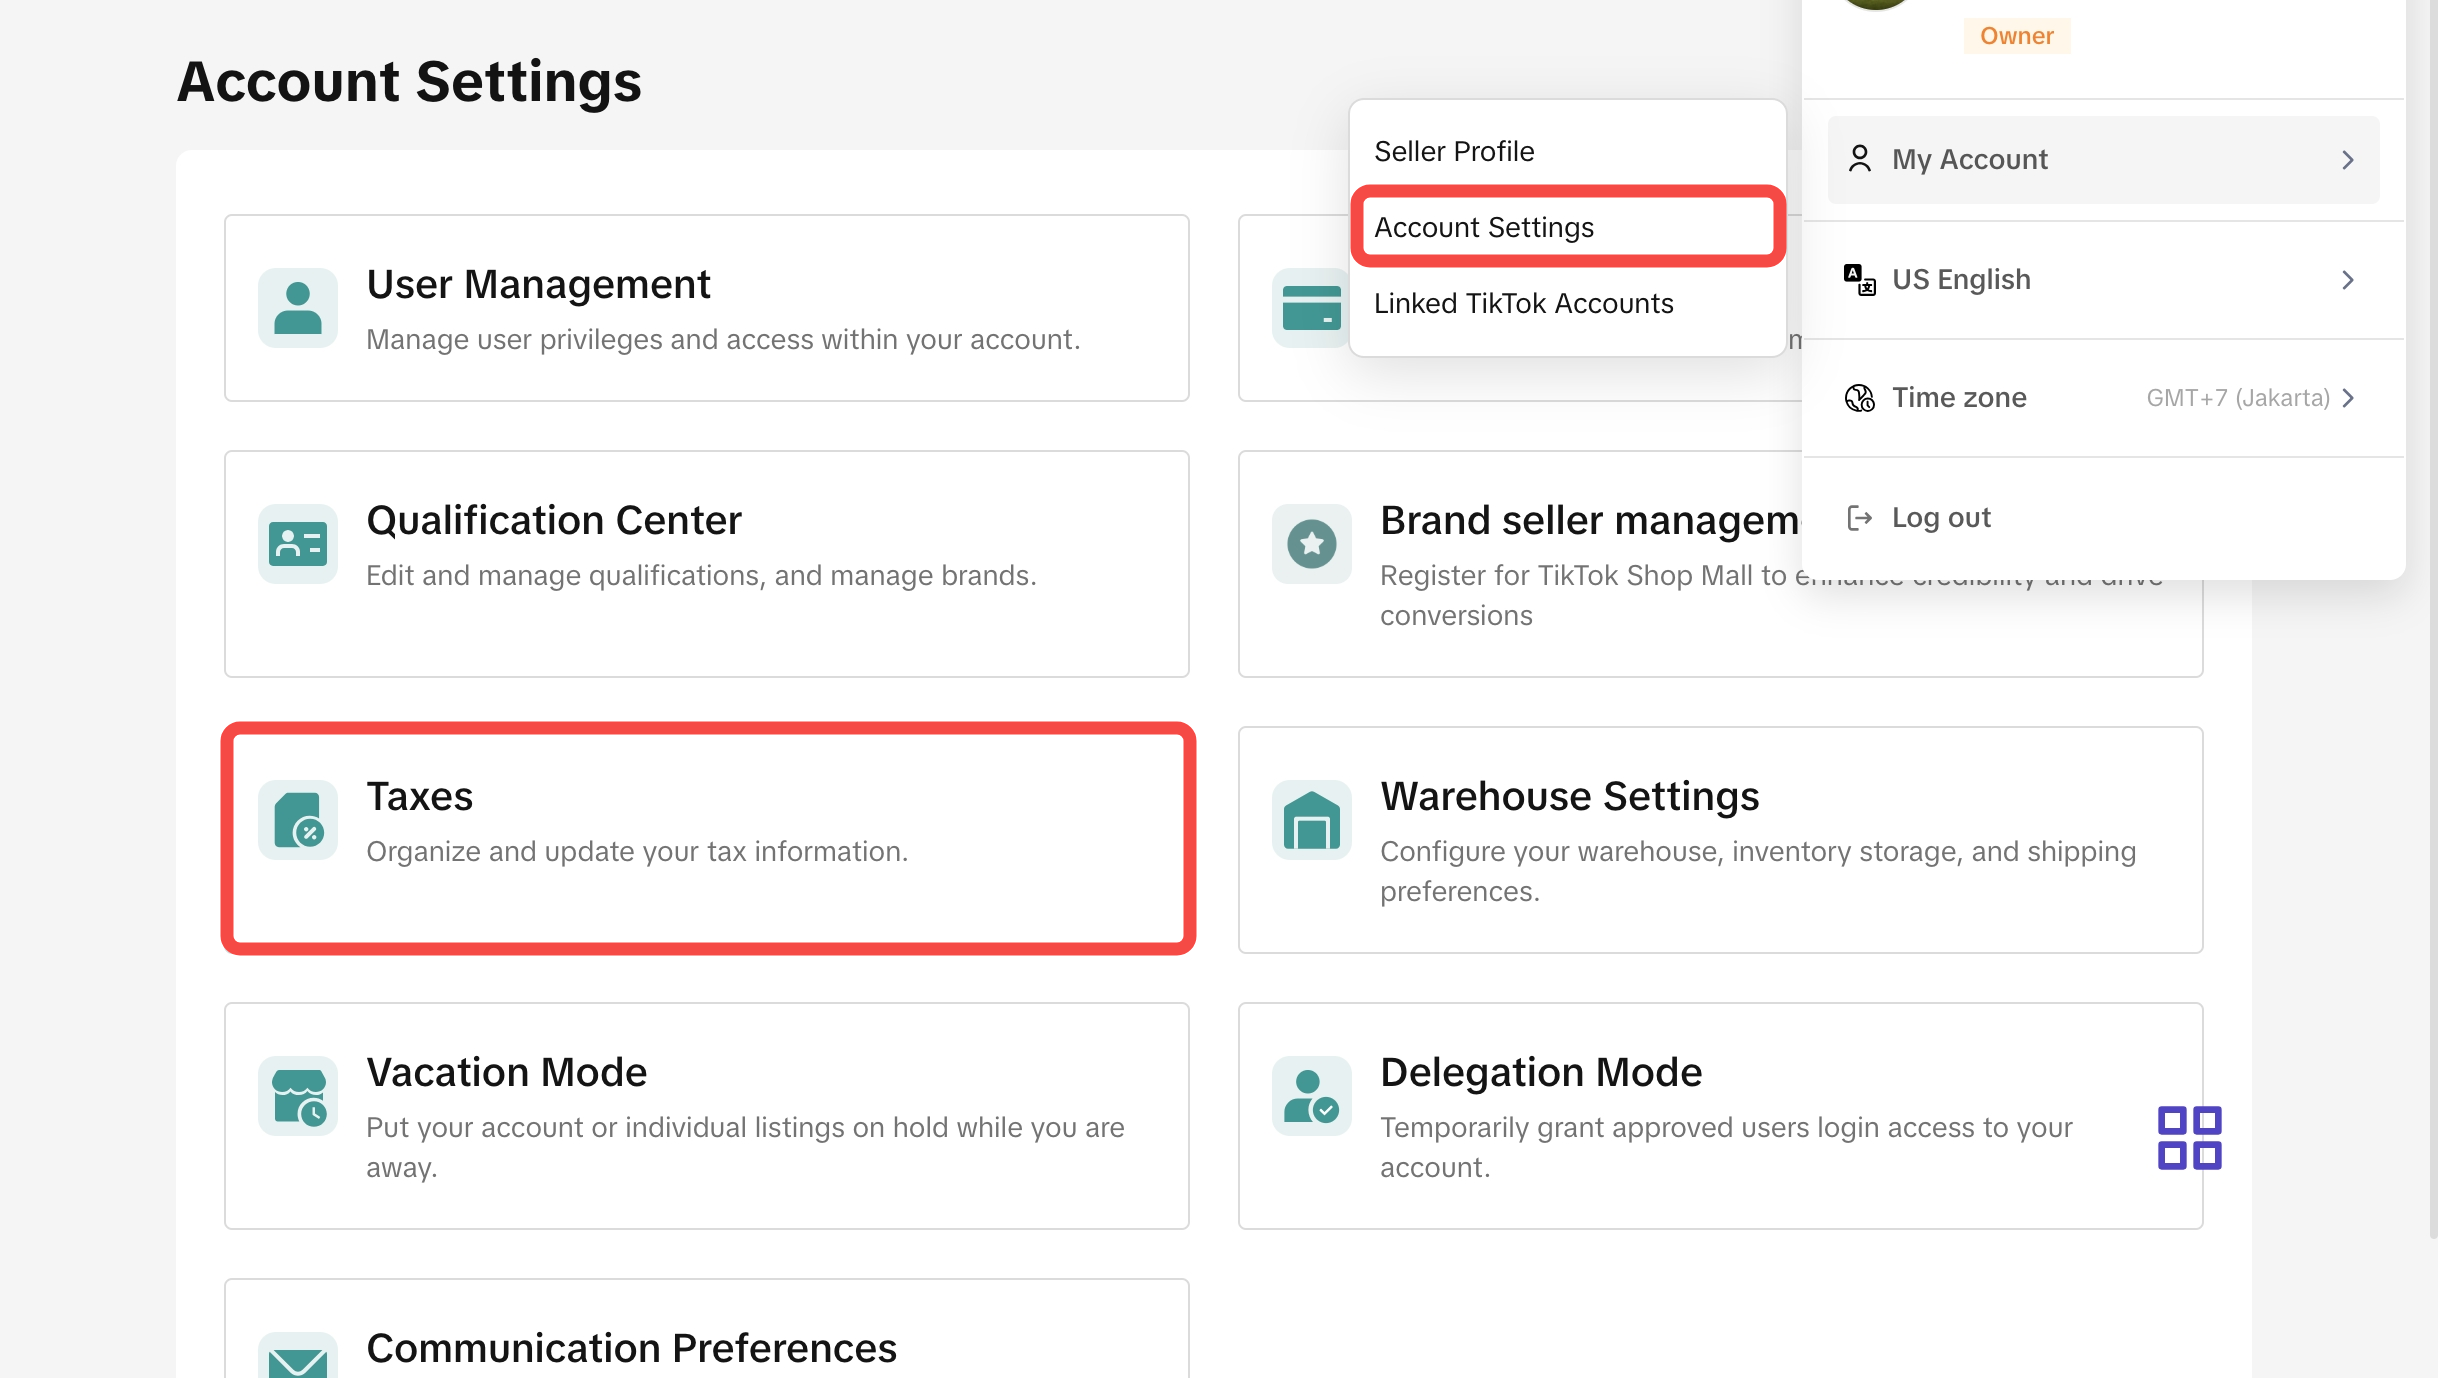Click the Communication Preferences envelope icon
The height and width of the screenshot is (1378, 2438).
point(298,1360)
